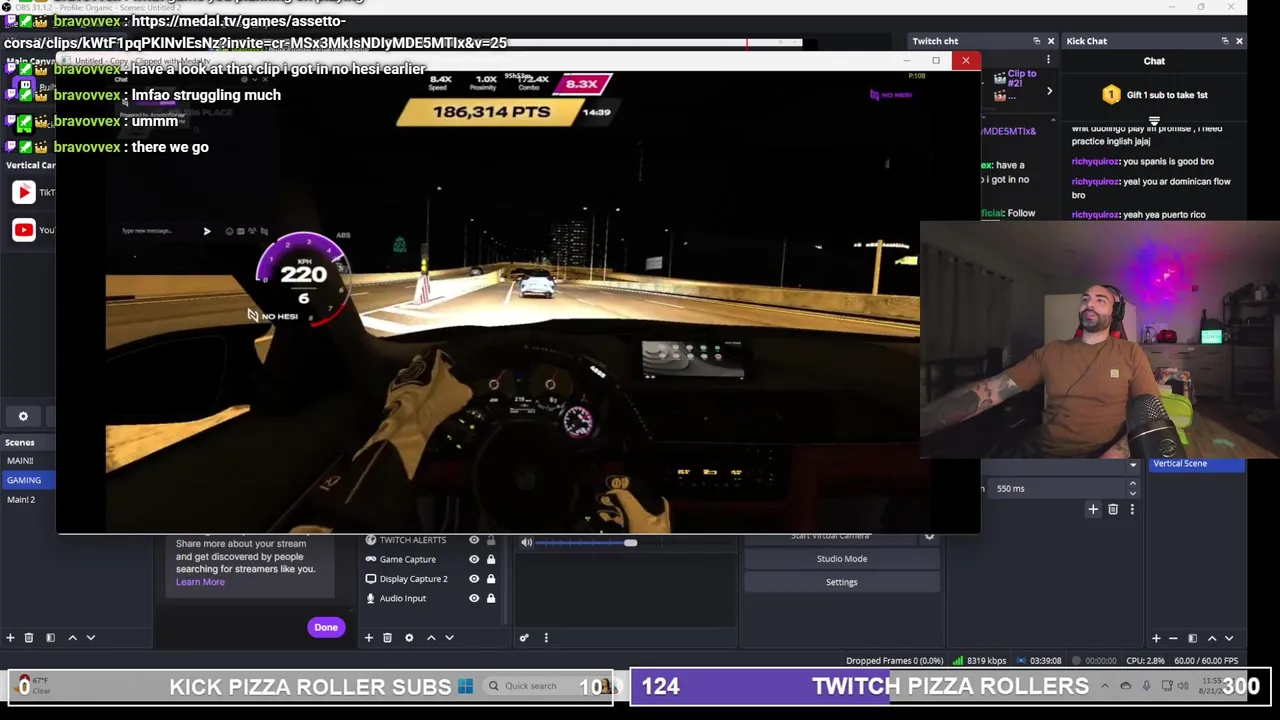Add a new source with plus icon

click(x=368, y=637)
